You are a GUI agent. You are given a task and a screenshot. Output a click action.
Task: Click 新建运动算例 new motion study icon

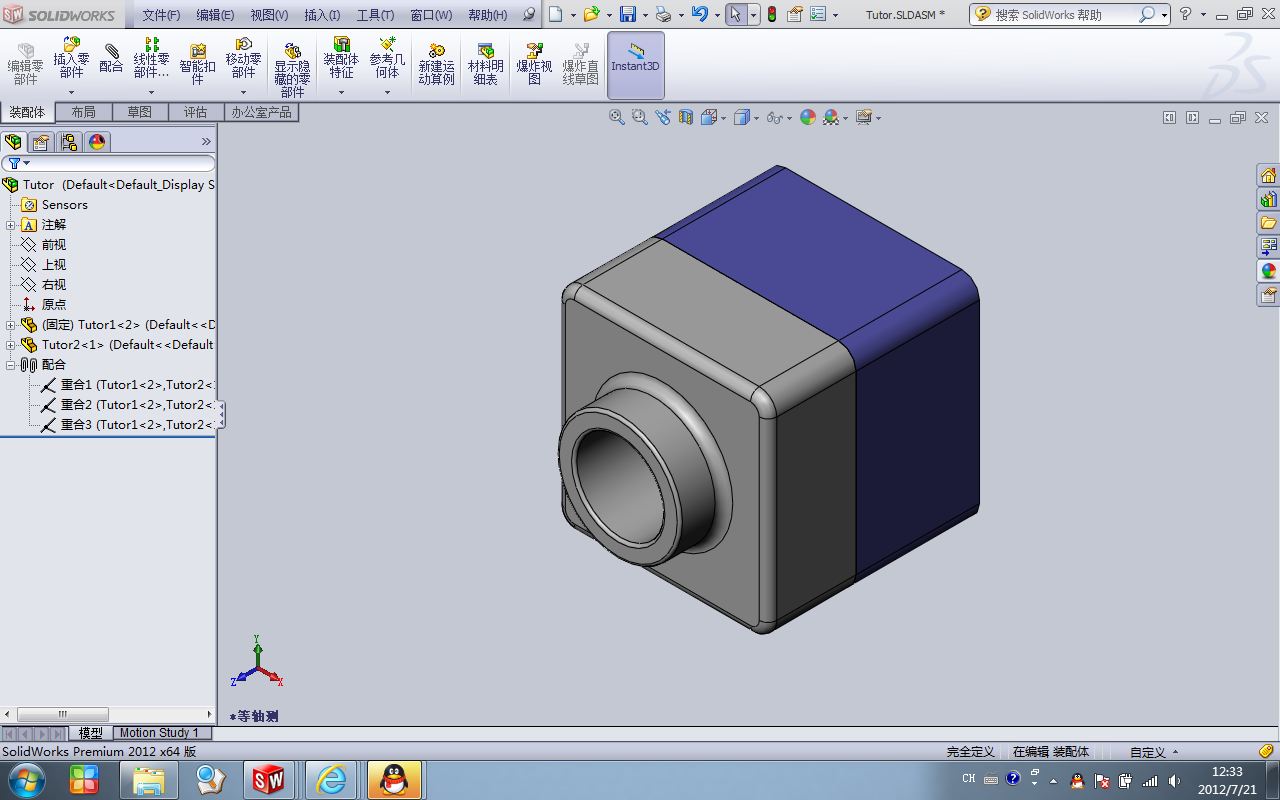point(436,64)
